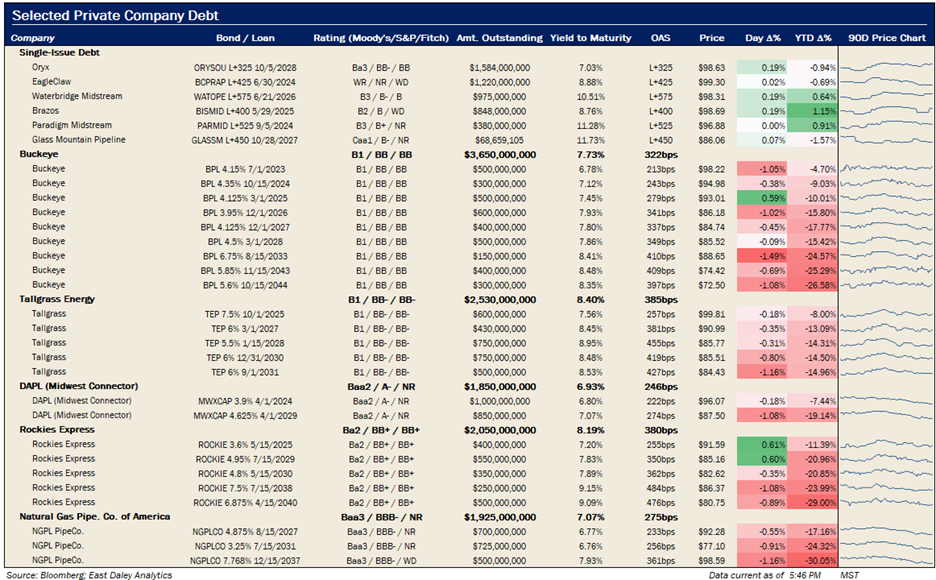Click TEP 7.5% 10/1/2025 bond
This screenshot has width=936, height=580.
click(x=245, y=314)
